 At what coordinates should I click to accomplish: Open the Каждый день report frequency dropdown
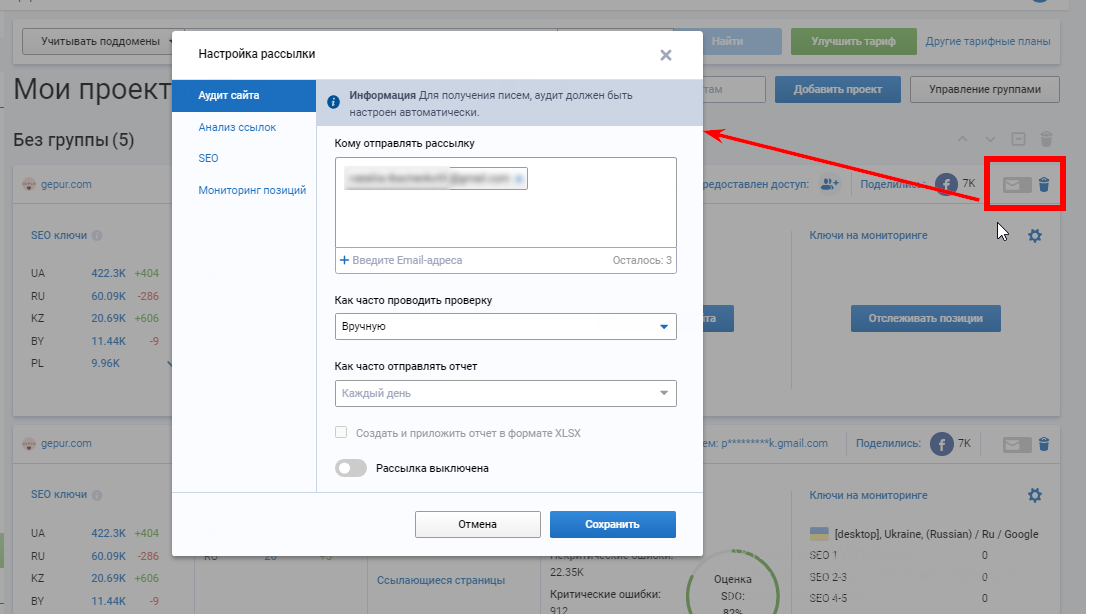click(505, 393)
